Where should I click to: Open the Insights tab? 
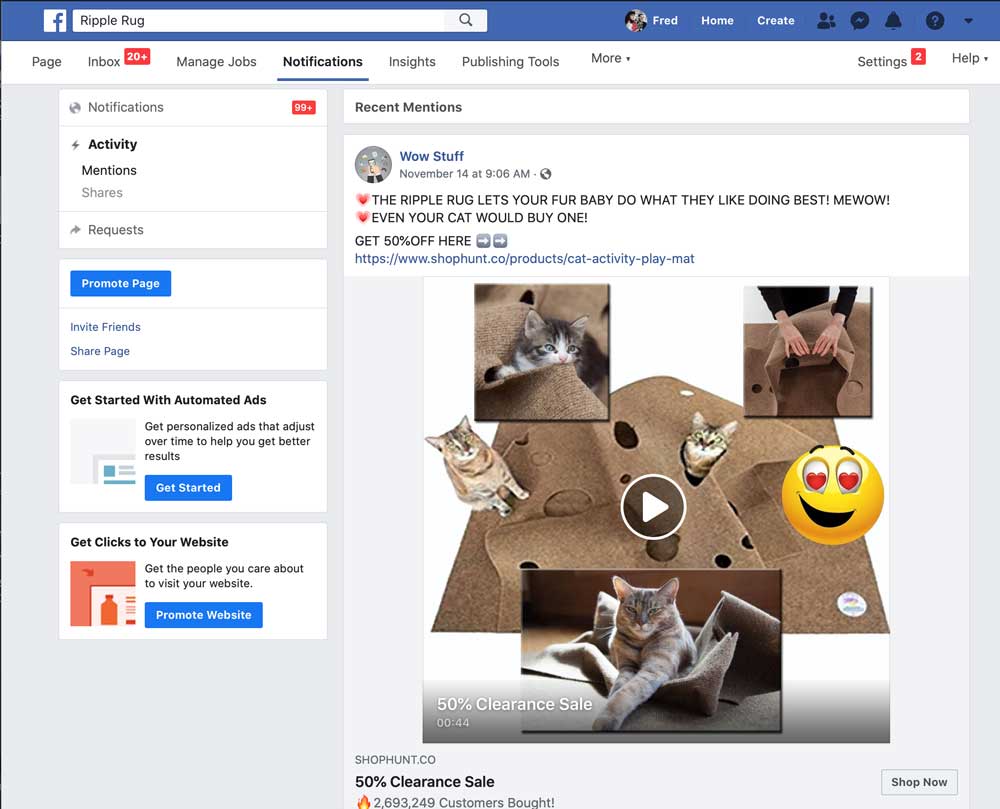click(412, 61)
